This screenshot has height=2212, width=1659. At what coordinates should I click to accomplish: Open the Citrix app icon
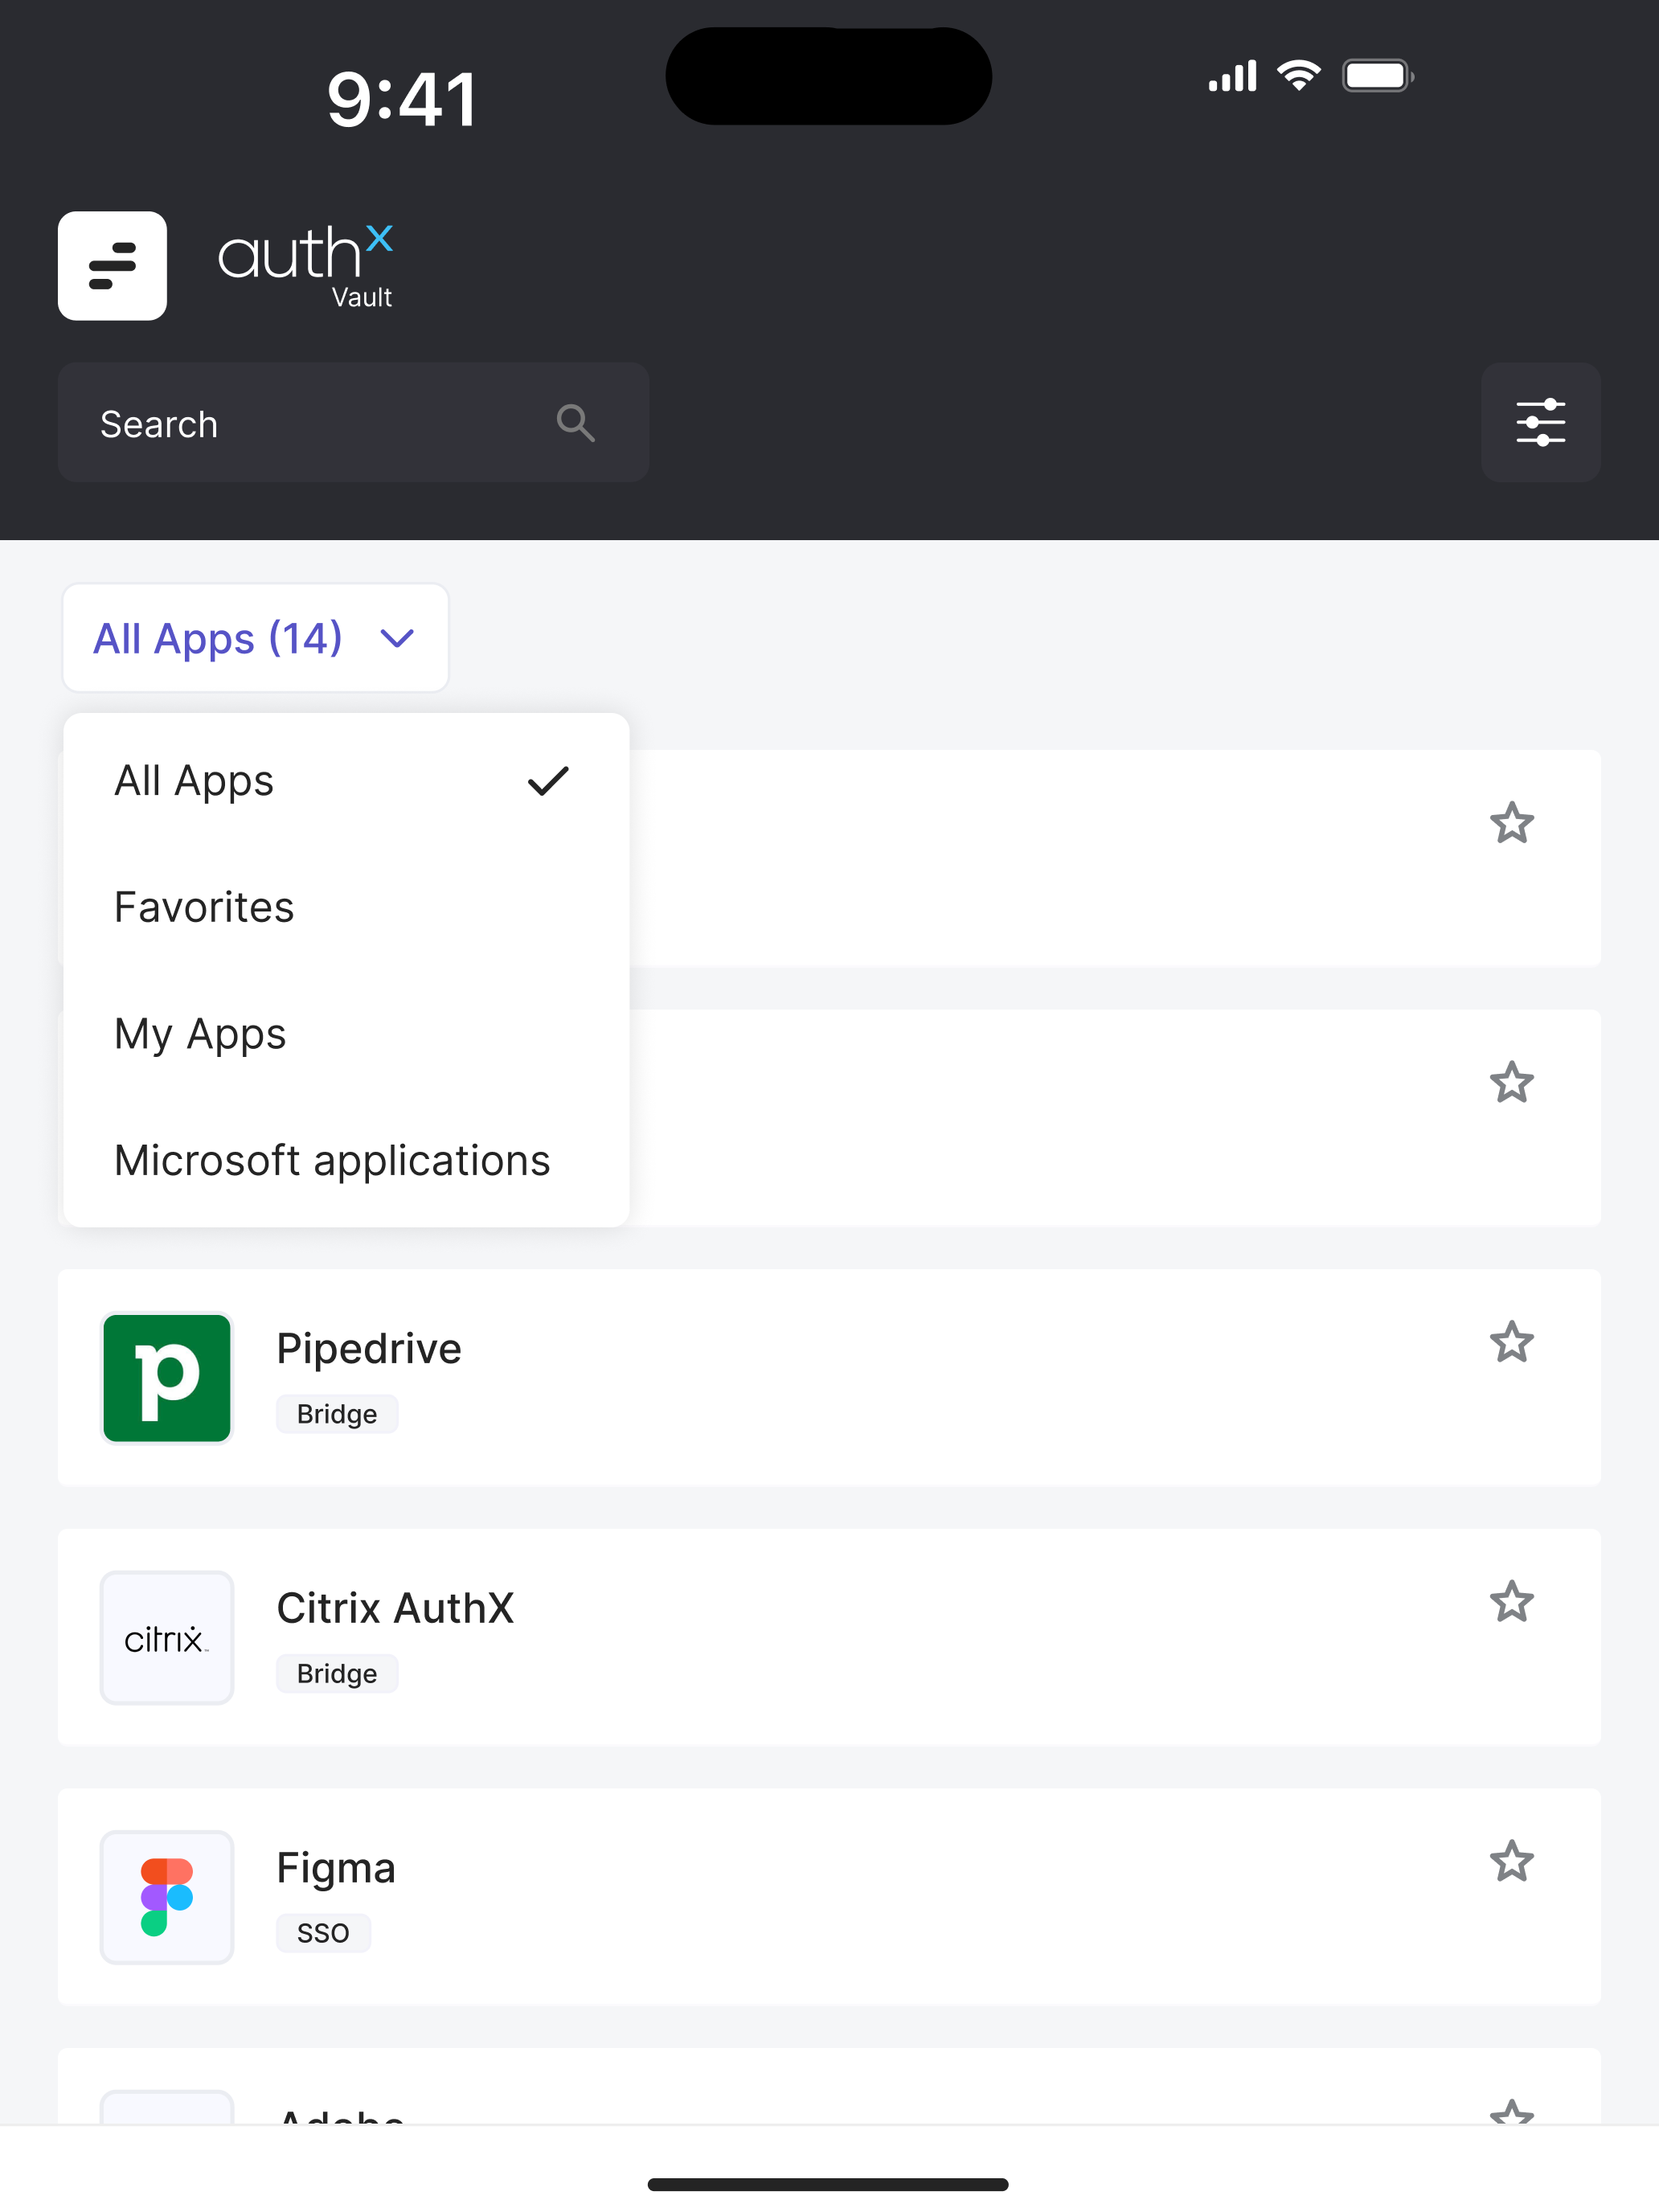[x=167, y=1638]
